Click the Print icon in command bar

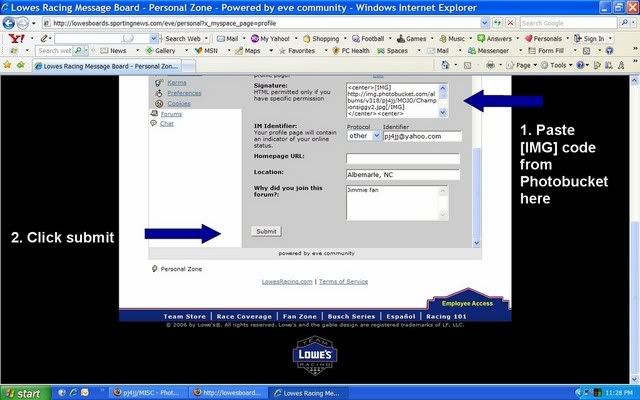490,65
